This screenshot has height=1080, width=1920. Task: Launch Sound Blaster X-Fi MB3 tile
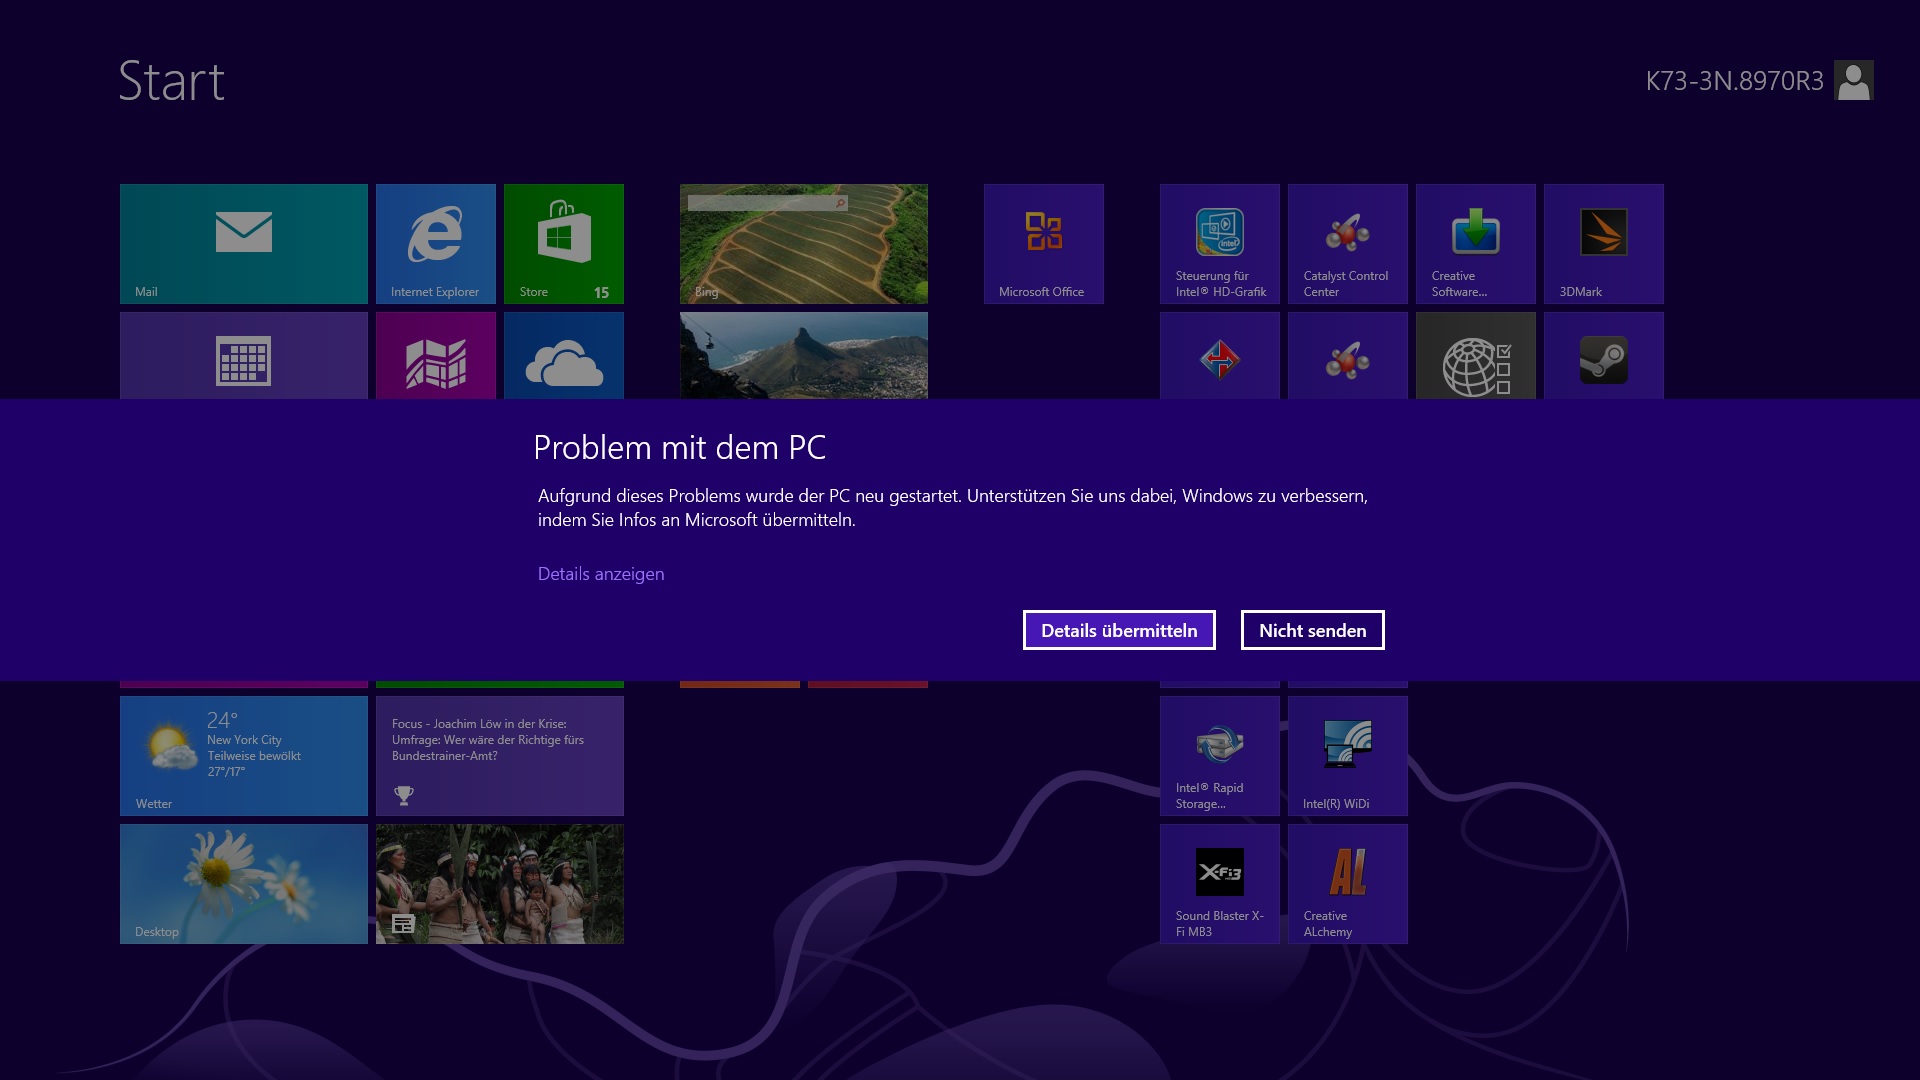coord(1219,883)
